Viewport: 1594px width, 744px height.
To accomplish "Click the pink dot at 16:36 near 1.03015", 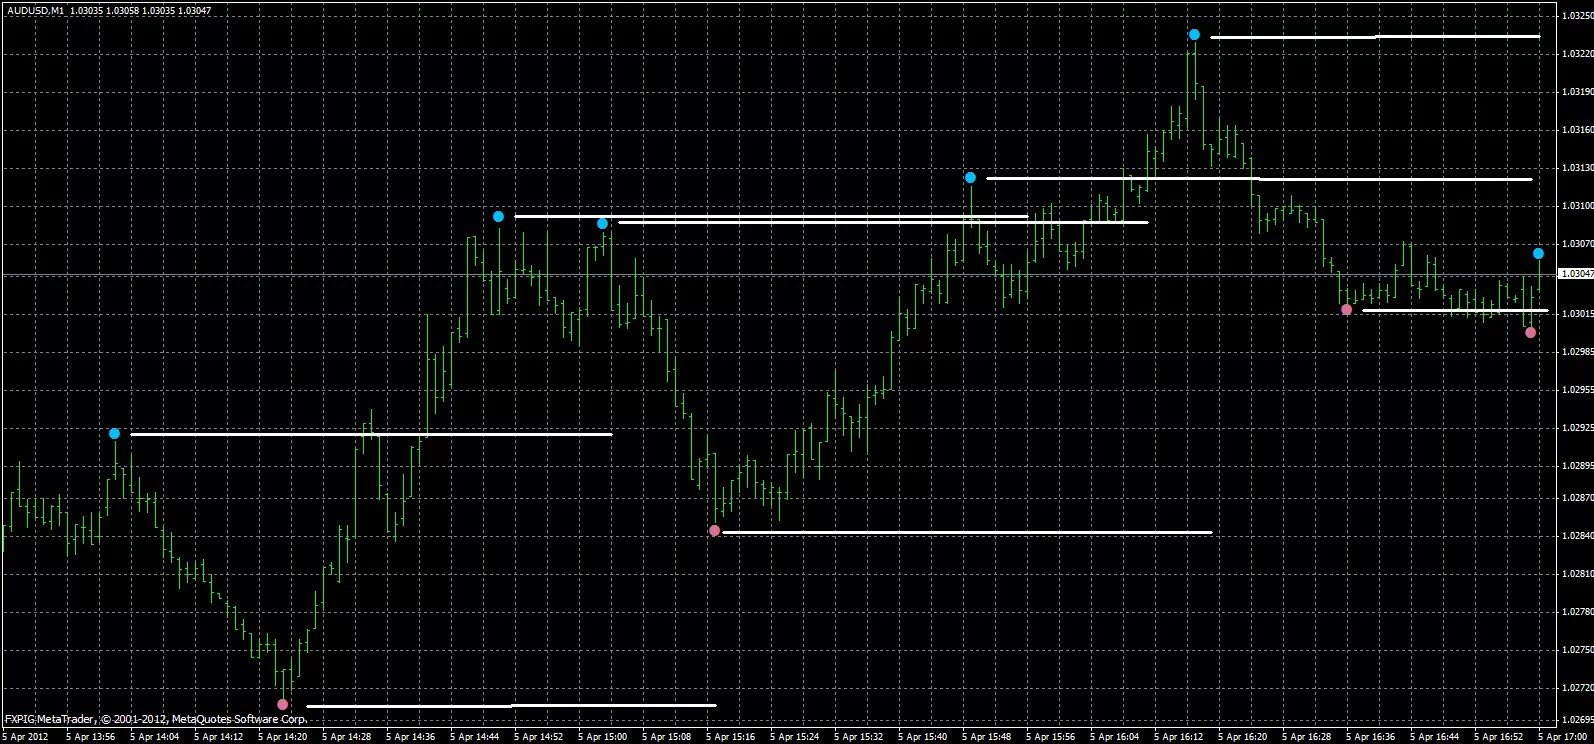I will [x=1346, y=310].
